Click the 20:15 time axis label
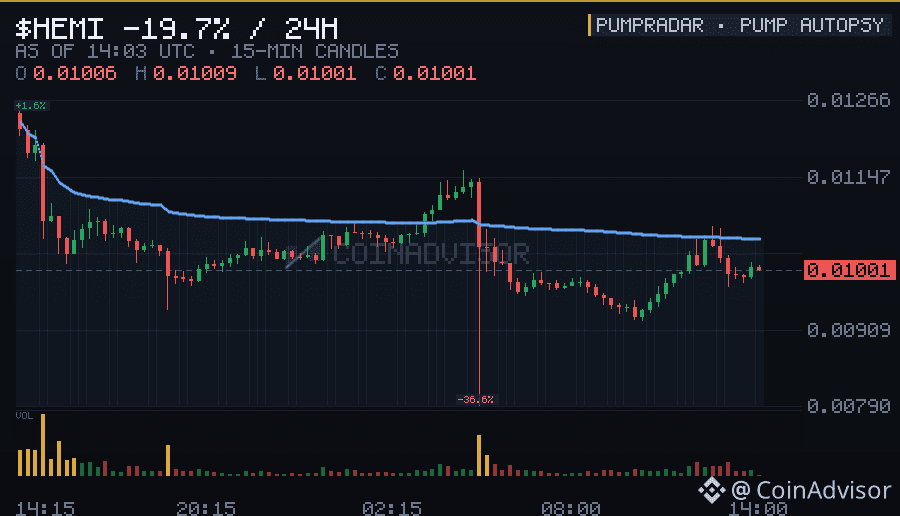900x516 pixels. click(x=206, y=509)
